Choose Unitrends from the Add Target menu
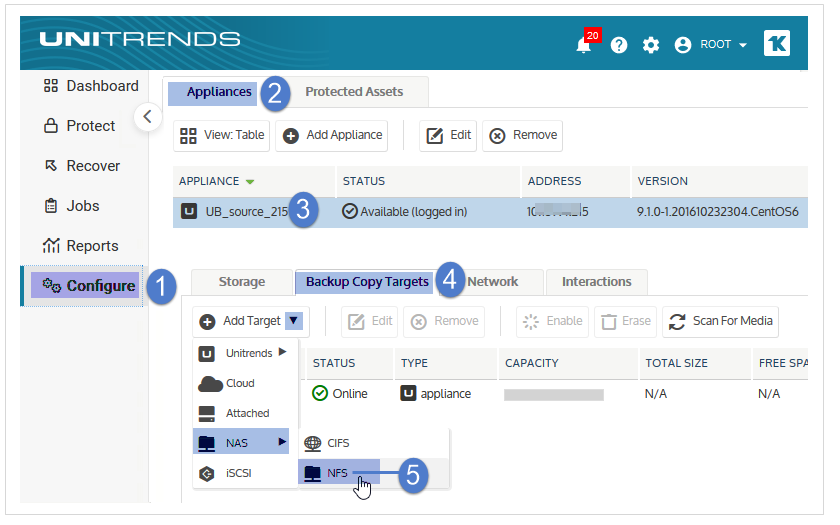Screen dimensions: 840x525 pos(245,354)
